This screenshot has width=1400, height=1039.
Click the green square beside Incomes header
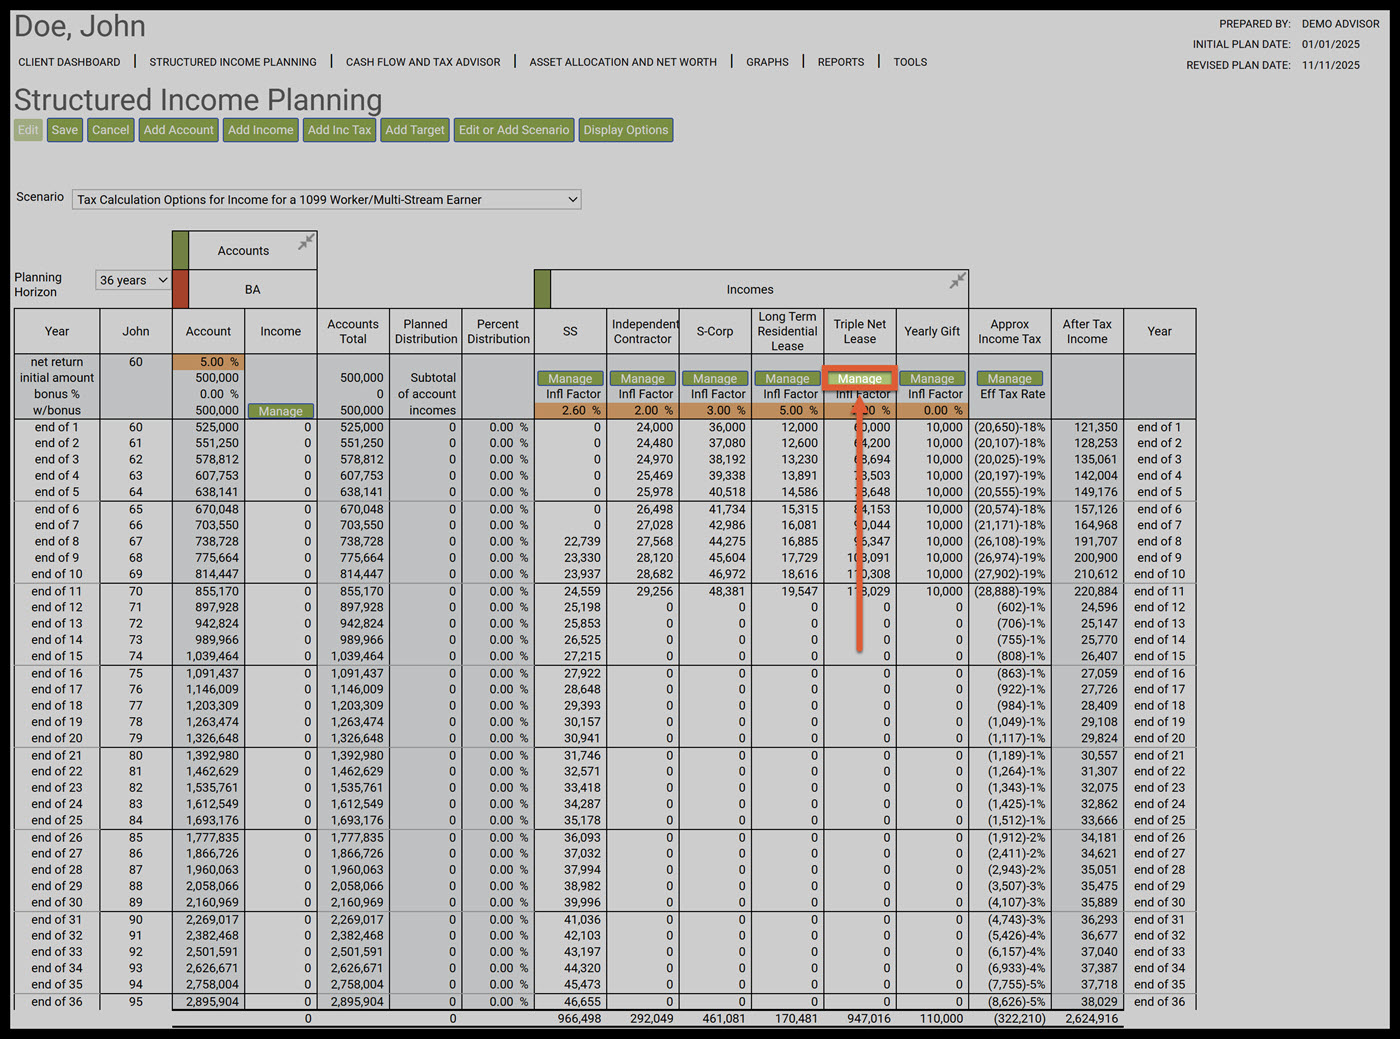point(542,289)
